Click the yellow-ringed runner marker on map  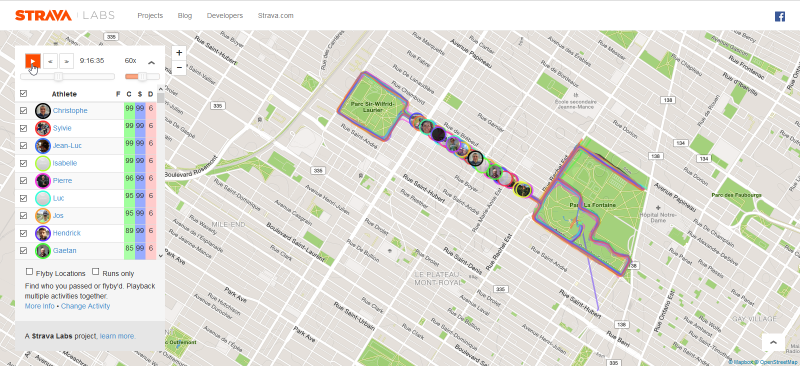click(522, 190)
